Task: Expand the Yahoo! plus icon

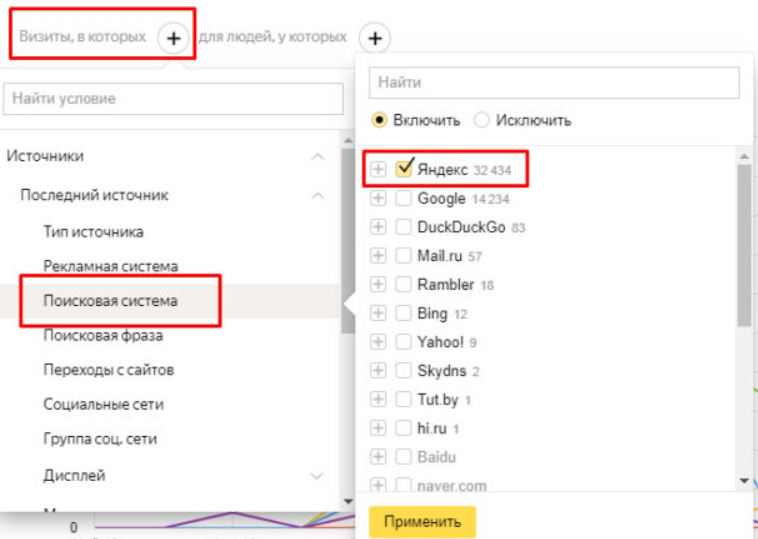Action: point(379,342)
